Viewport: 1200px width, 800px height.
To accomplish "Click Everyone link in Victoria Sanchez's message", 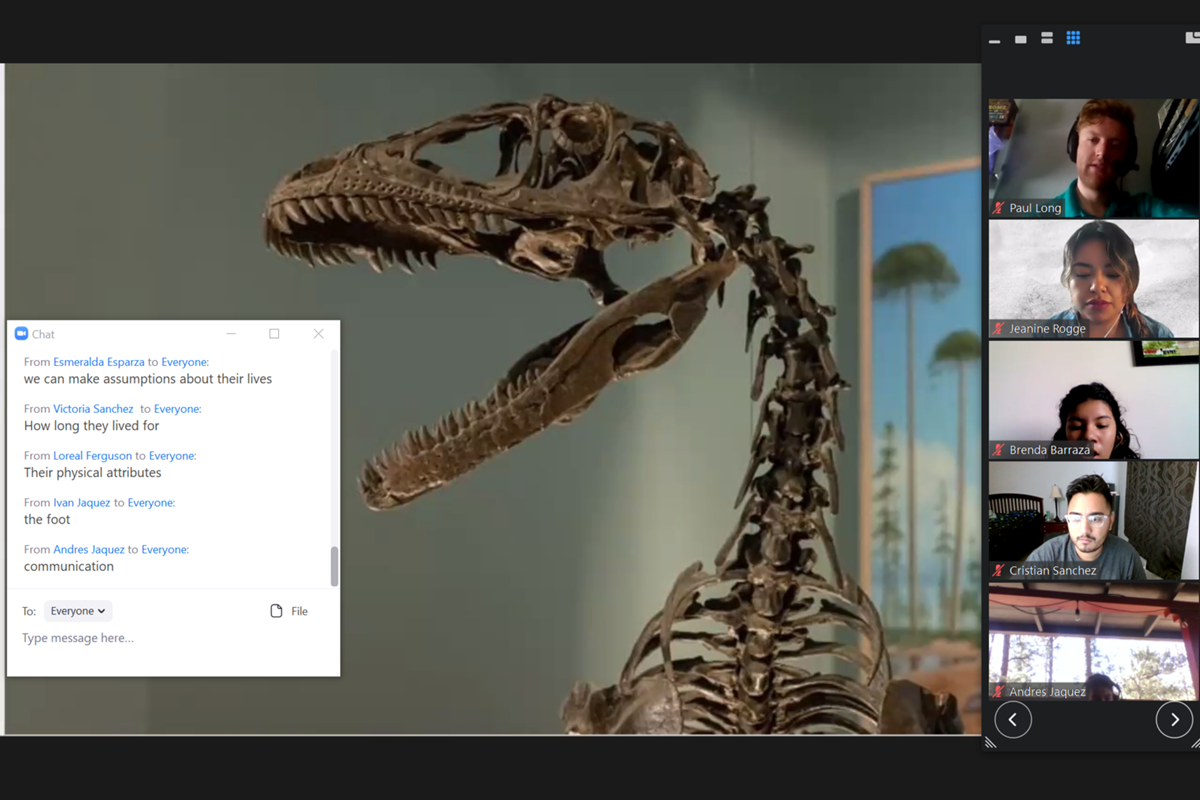I will pyautogui.click(x=177, y=409).
